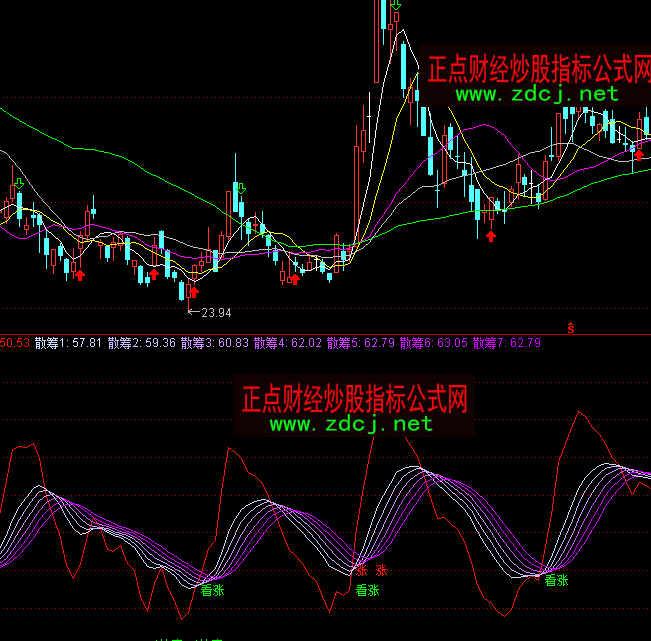651x641 pixels.
Task: Click the leftmost green down arrow signal
Action: click(x=19, y=183)
